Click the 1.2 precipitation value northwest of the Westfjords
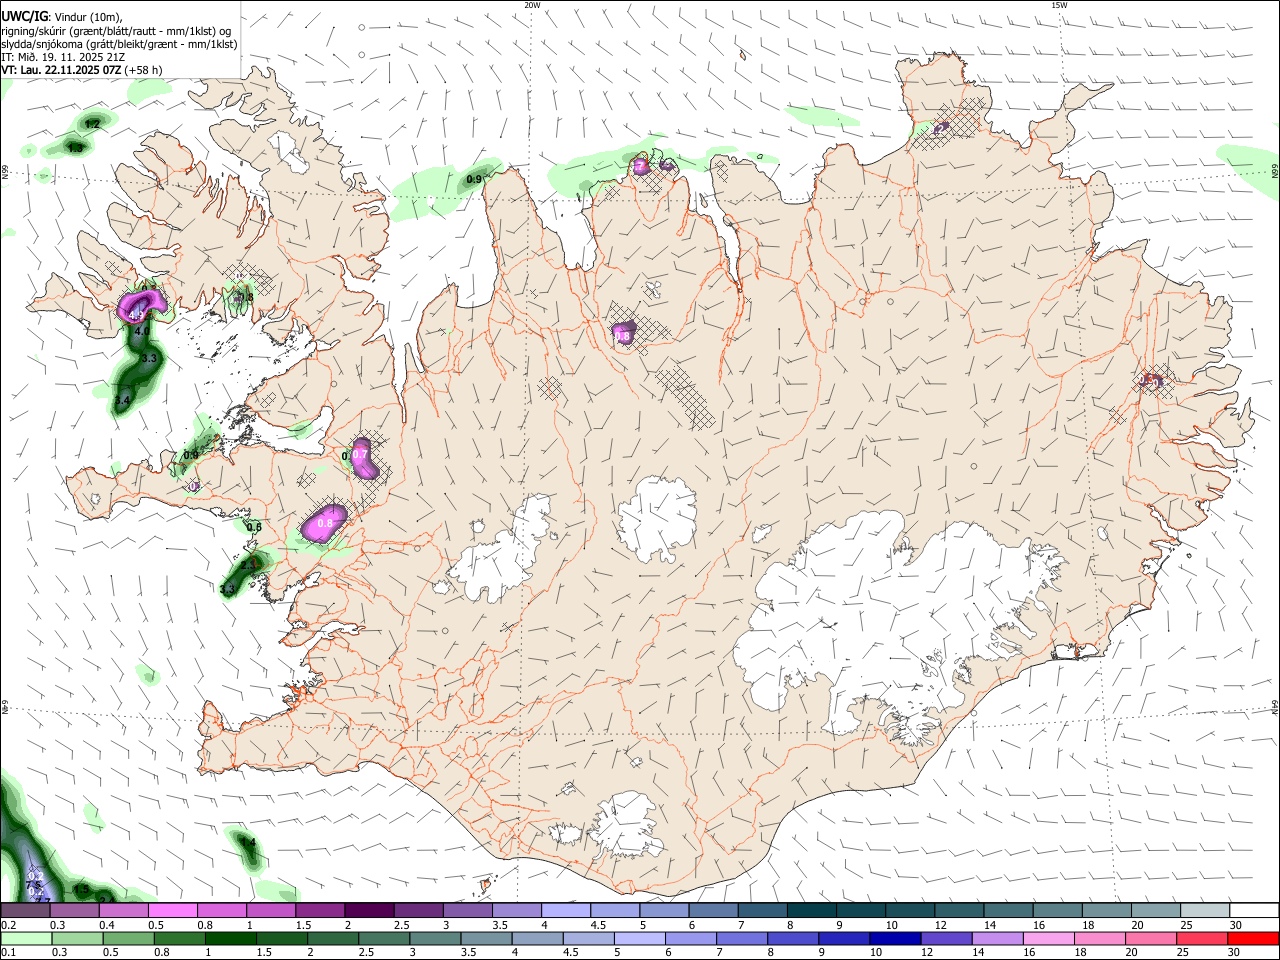This screenshot has height=960, width=1280. point(92,124)
